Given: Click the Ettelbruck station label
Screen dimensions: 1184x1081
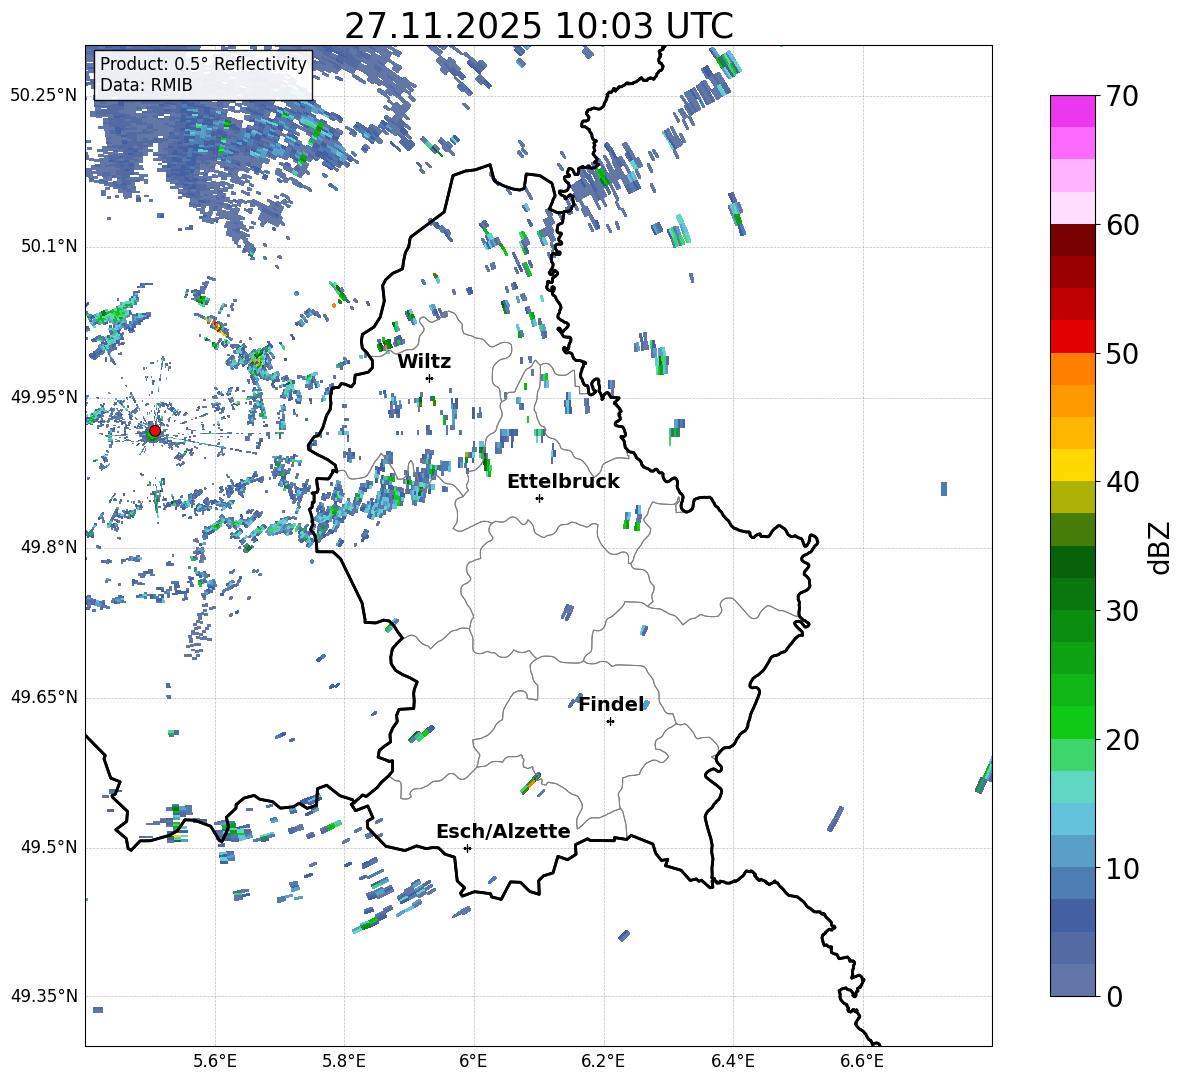Looking at the screenshot, I should (x=563, y=482).
